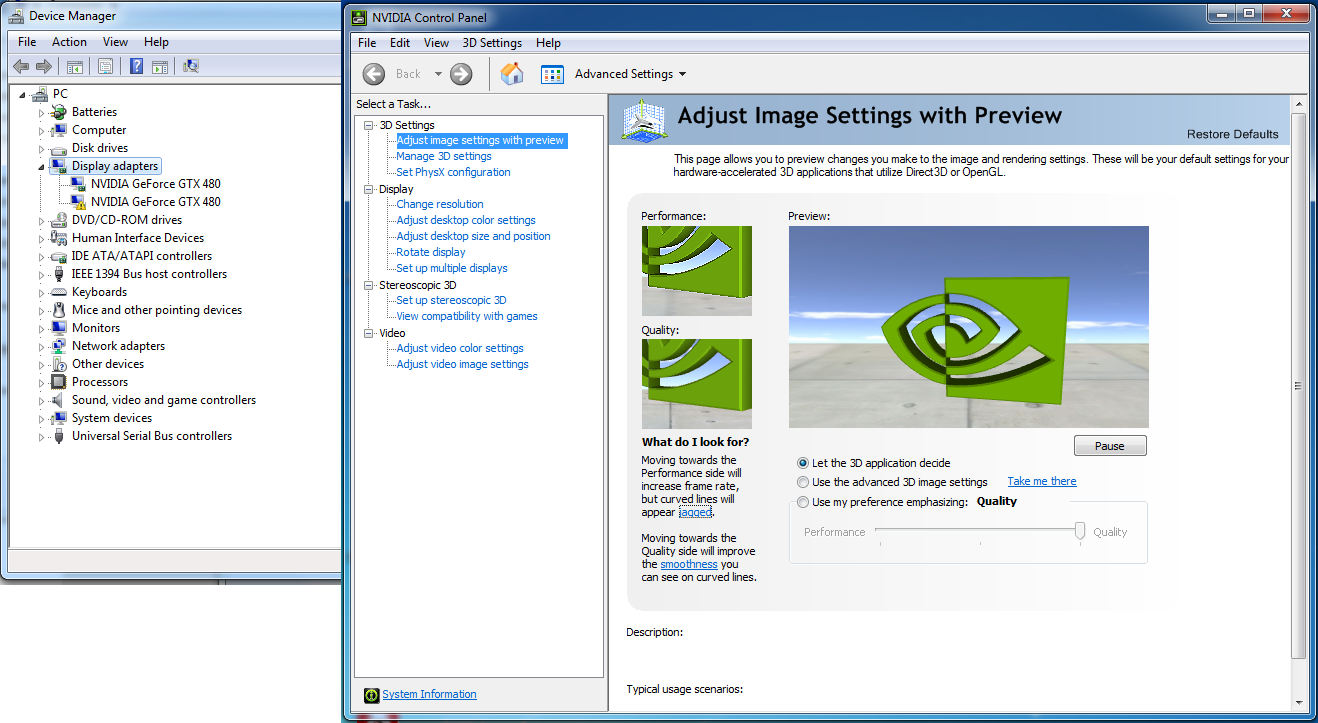The width and height of the screenshot is (1318, 723).
Task: Click the Network adapters device icon
Action: point(59,346)
